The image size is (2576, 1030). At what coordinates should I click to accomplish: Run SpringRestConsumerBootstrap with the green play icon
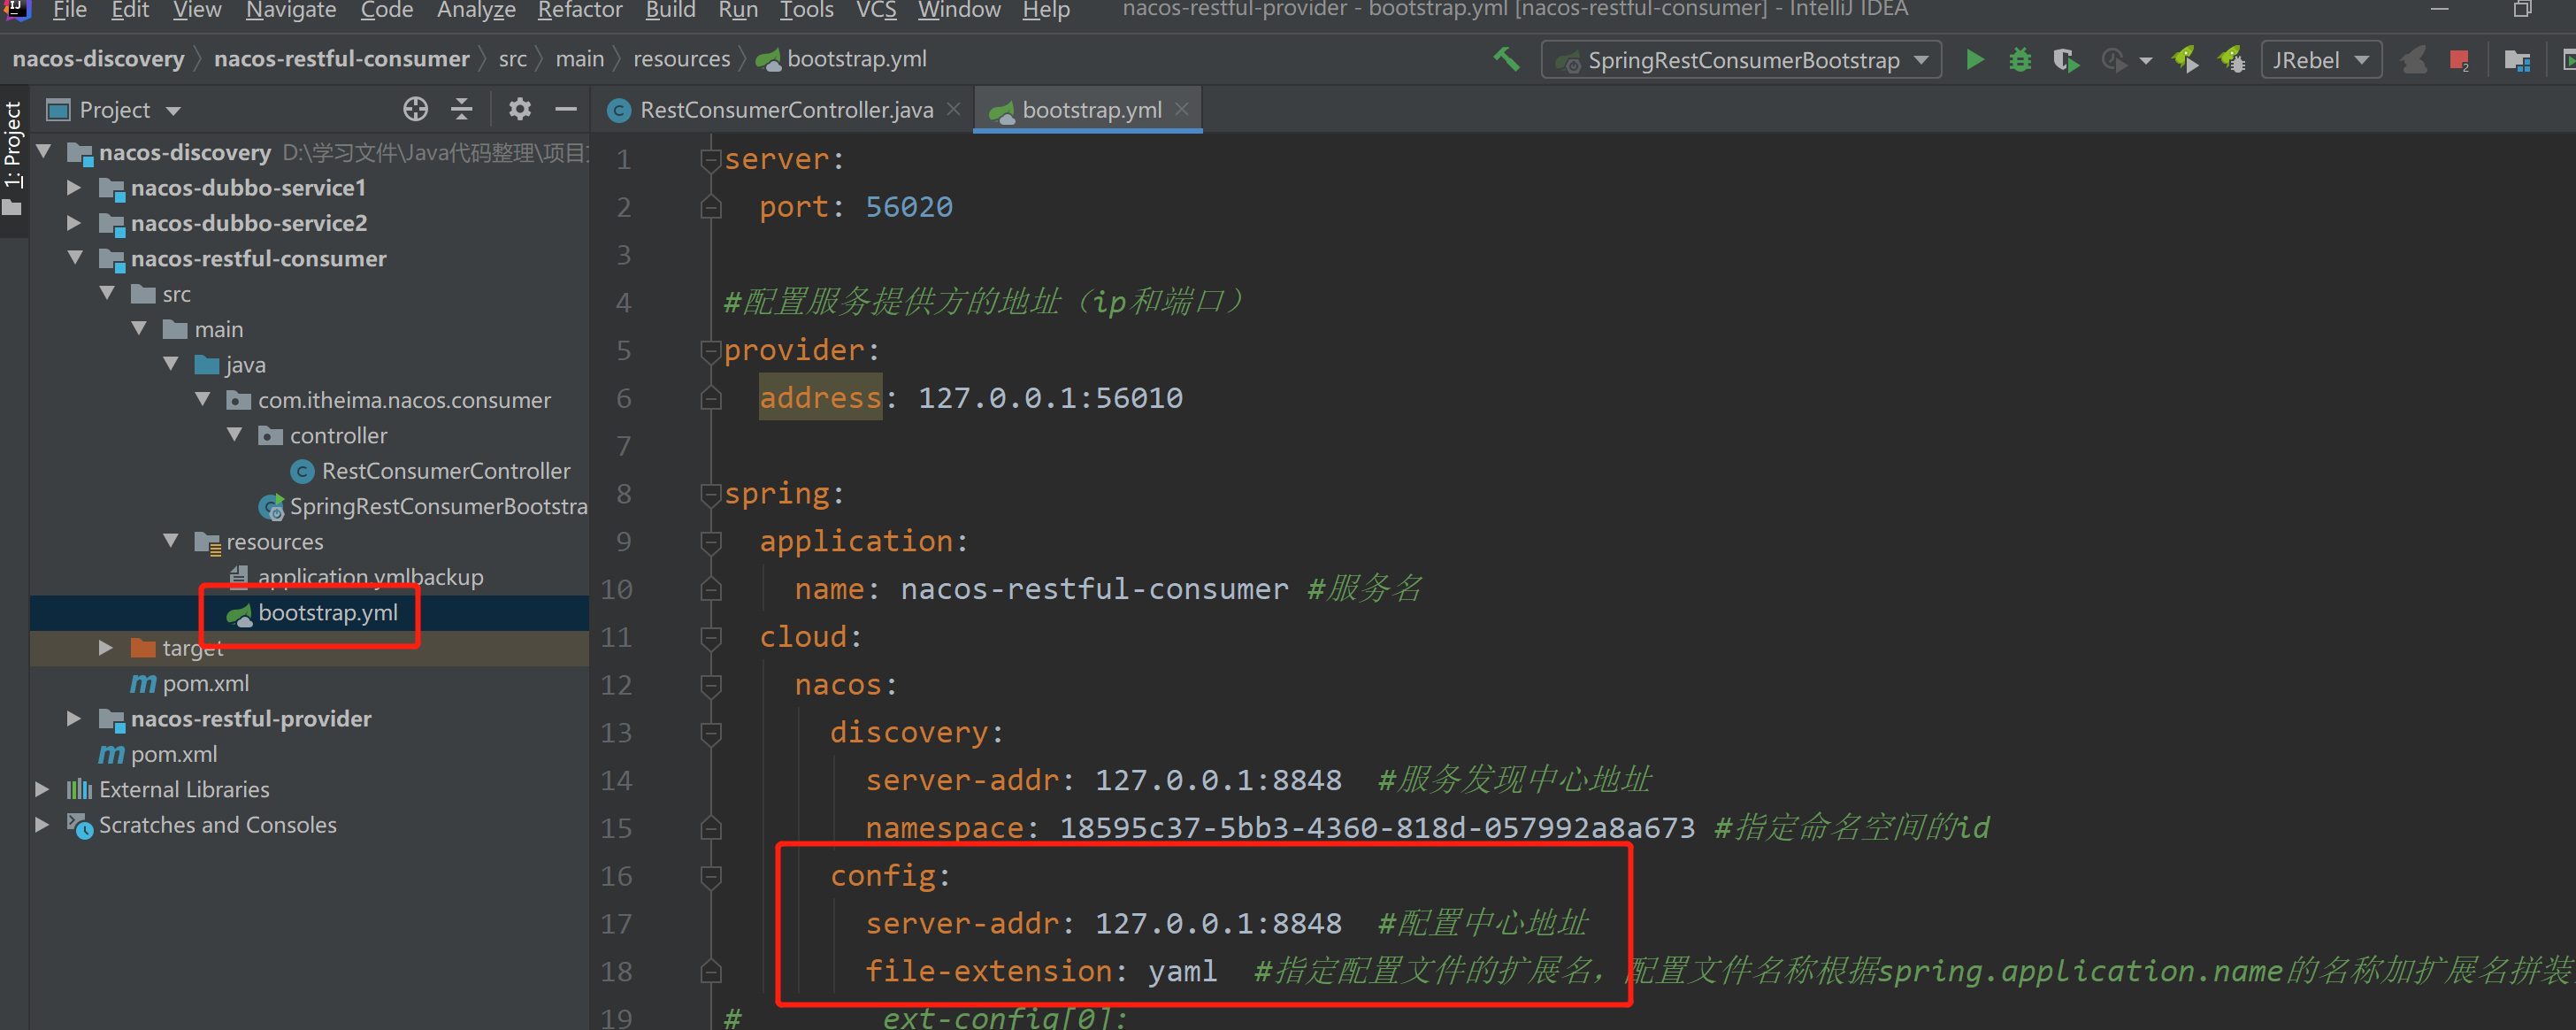tap(1974, 60)
